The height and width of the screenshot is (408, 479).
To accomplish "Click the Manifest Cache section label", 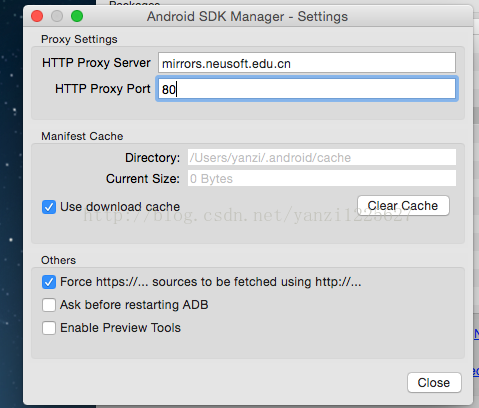I will 82,136.
